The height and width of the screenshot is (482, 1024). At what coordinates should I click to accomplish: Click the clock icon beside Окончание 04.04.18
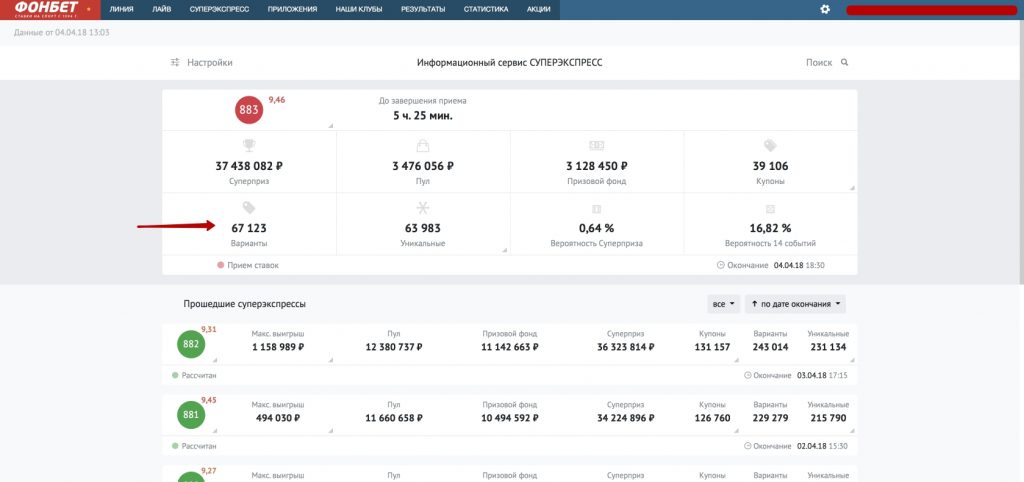pos(720,266)
